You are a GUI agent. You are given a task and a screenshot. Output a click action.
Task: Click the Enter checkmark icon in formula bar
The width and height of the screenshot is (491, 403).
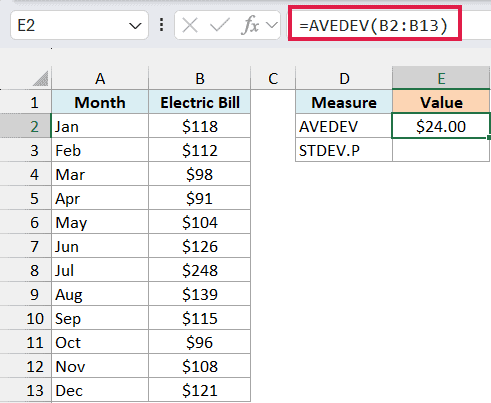point(220,25)
